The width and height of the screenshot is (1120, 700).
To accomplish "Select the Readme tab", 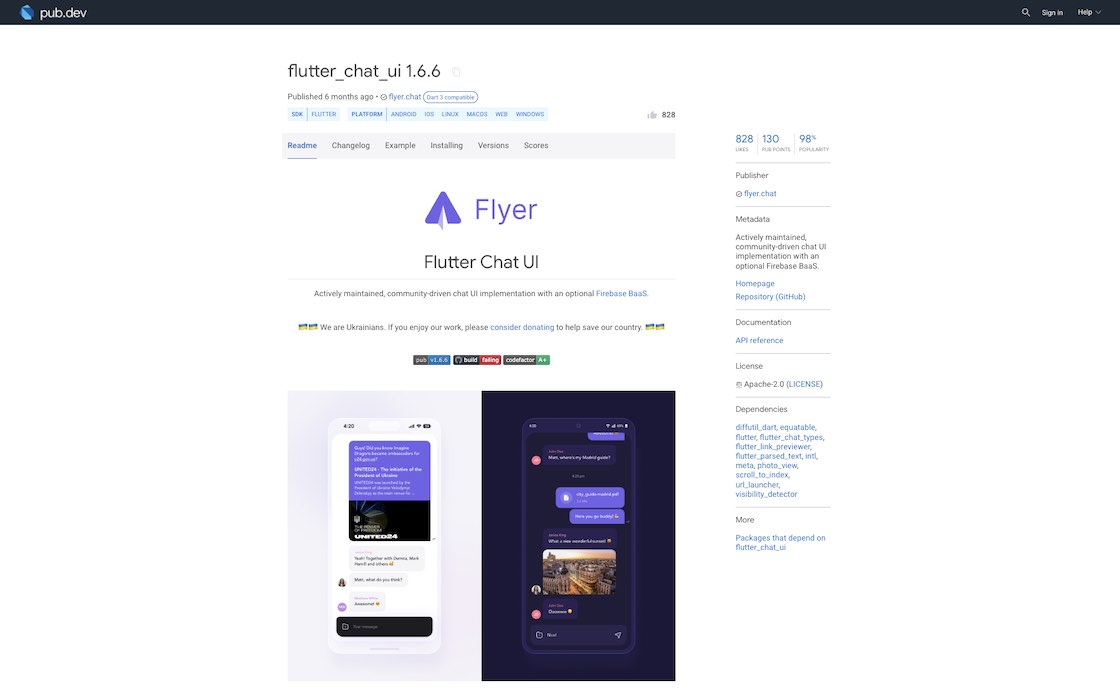I will click(x=302, y=146).
